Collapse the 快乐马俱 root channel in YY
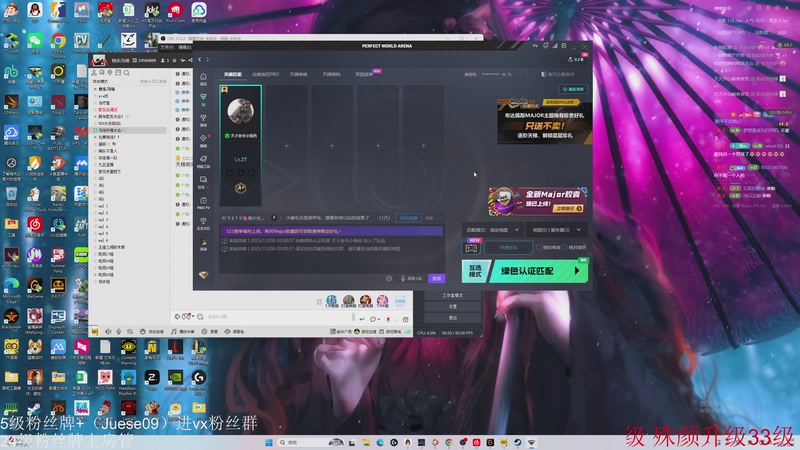The height and width of the screenshot is (450, 800). tap(95, 89)
